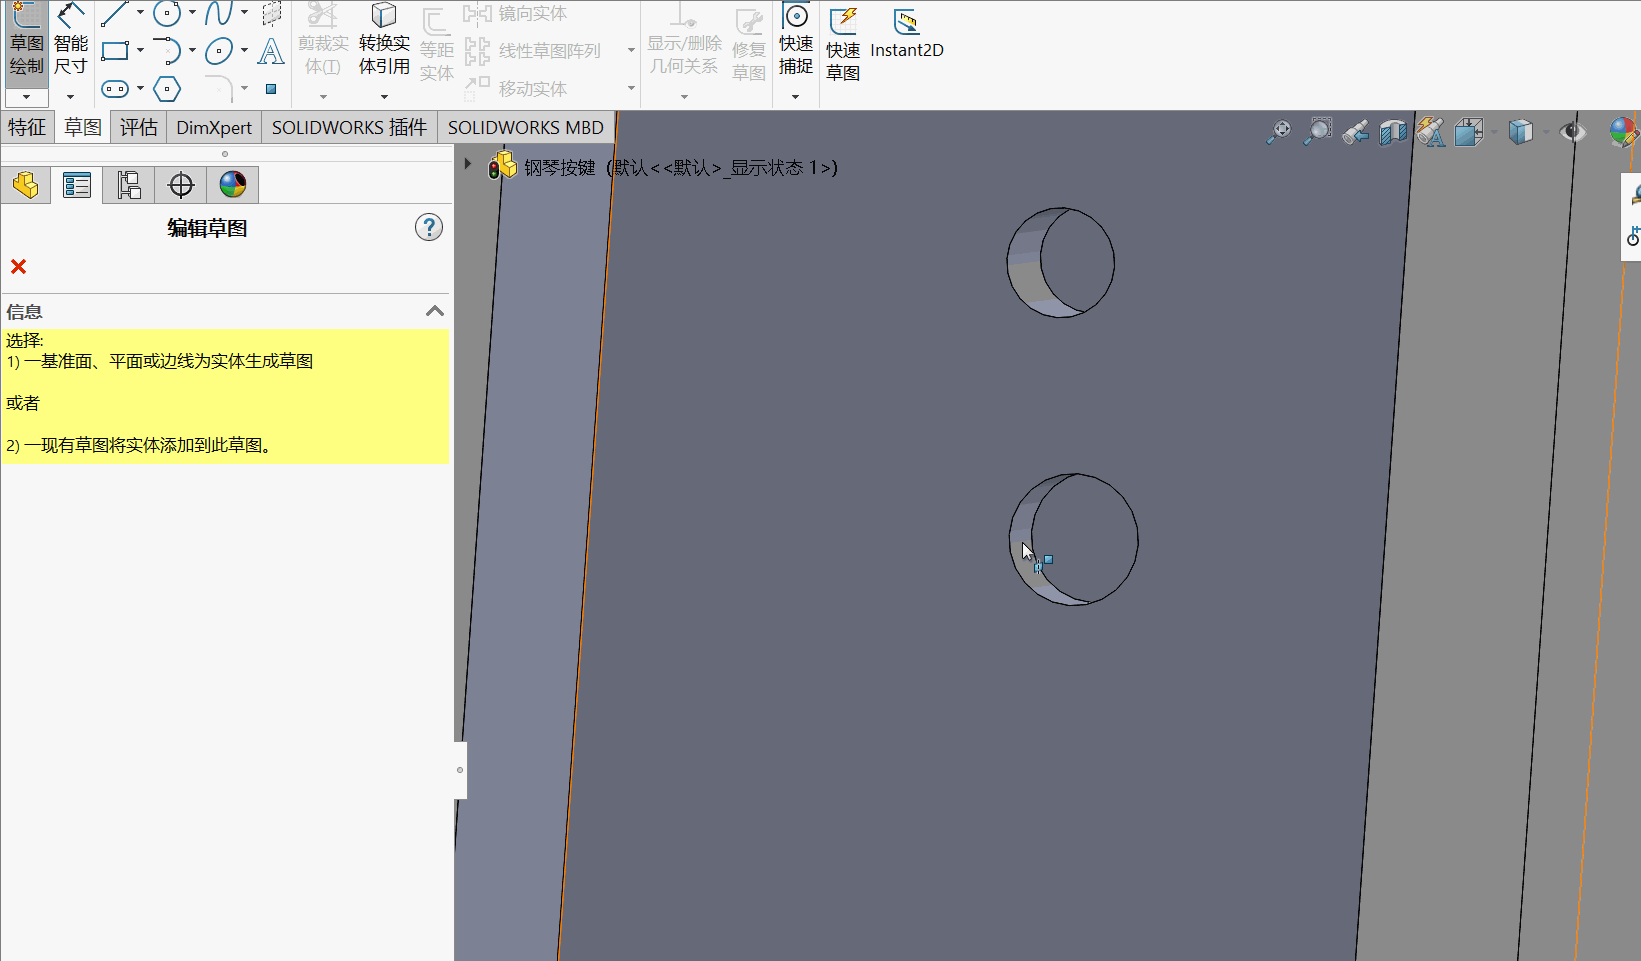1641x961 pixels.
Task: Open the Display Style cube icon
Action: pos(1520,132)
